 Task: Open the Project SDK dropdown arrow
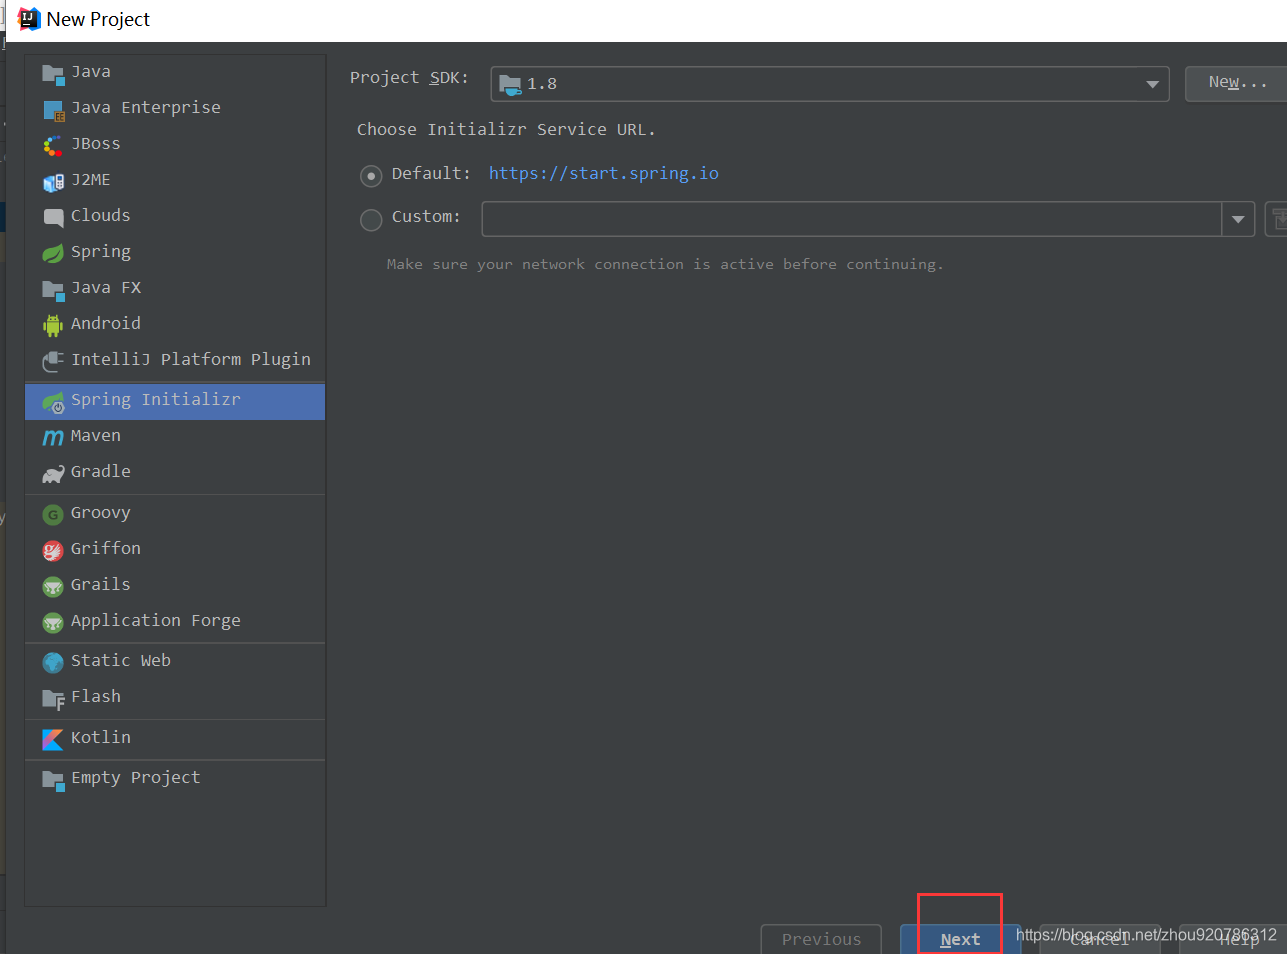[x=1152, y=84]
